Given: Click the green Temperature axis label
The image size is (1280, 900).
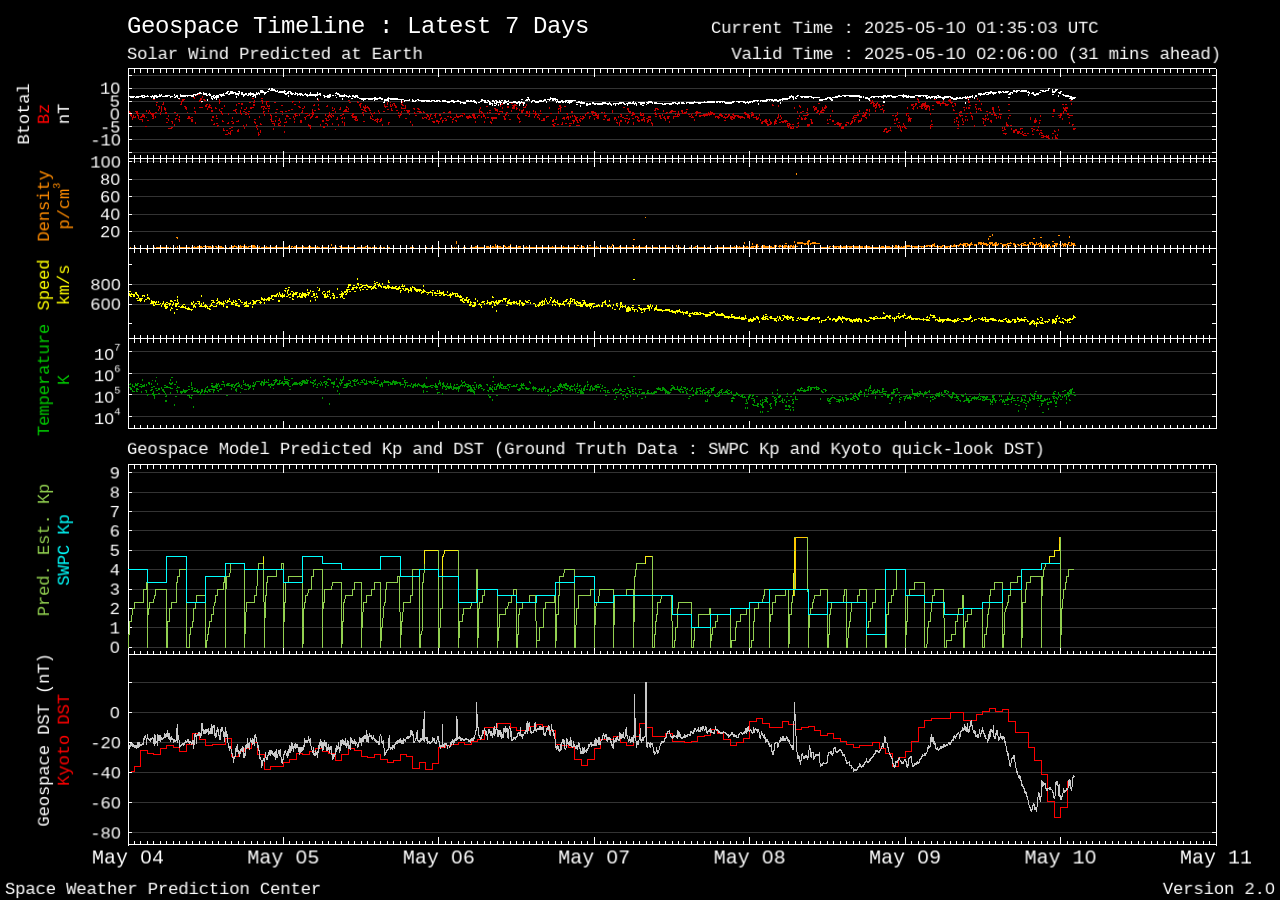Looking at the screenshot, I should coord(44,380).
